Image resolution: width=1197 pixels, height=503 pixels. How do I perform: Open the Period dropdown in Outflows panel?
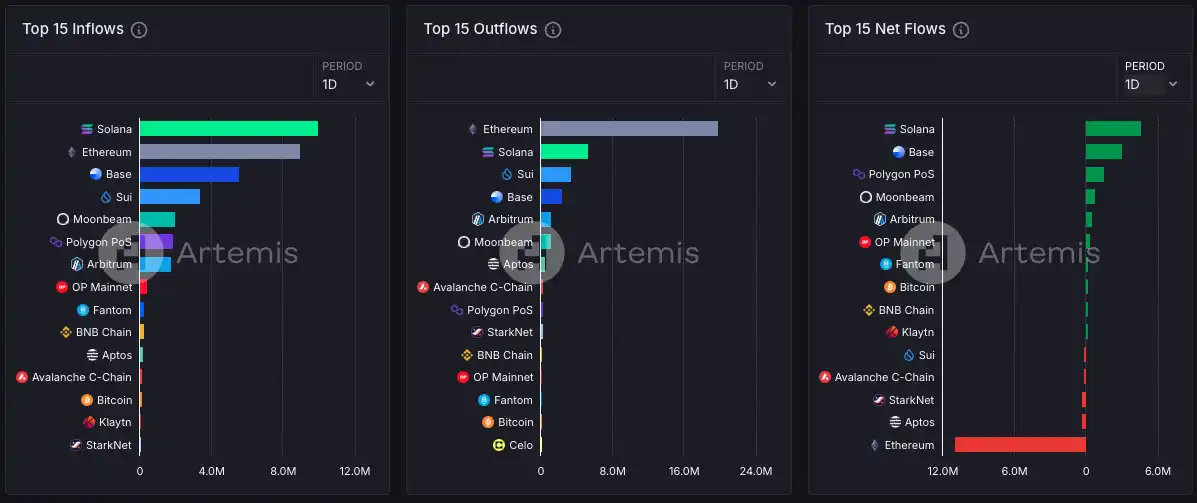point(750,85)
